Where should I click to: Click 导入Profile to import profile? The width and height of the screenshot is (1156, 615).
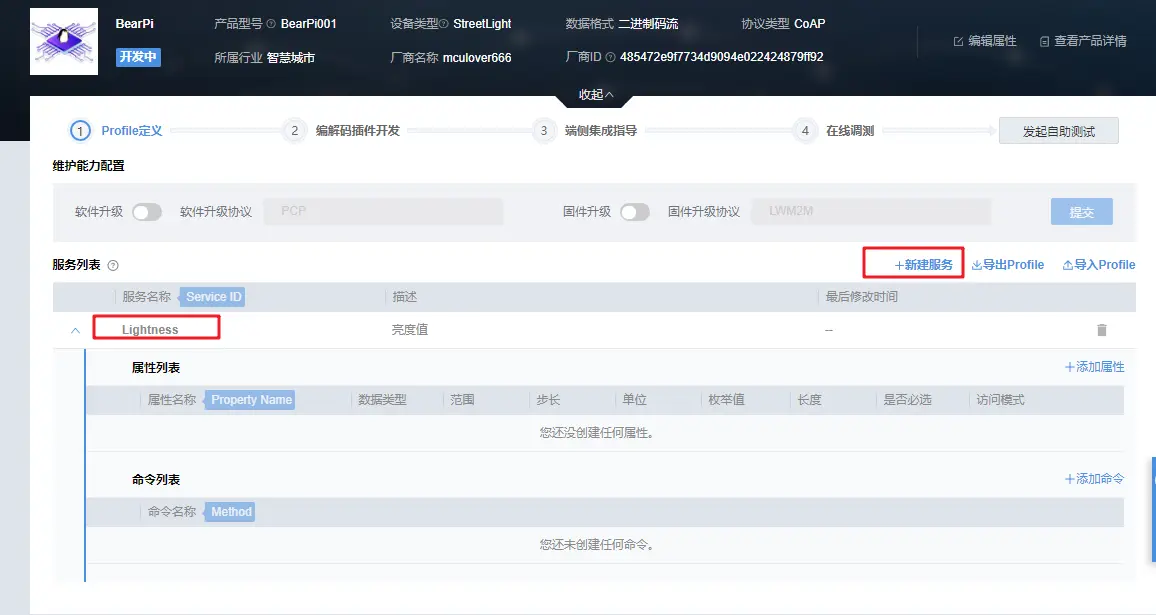pos(1098,265)
